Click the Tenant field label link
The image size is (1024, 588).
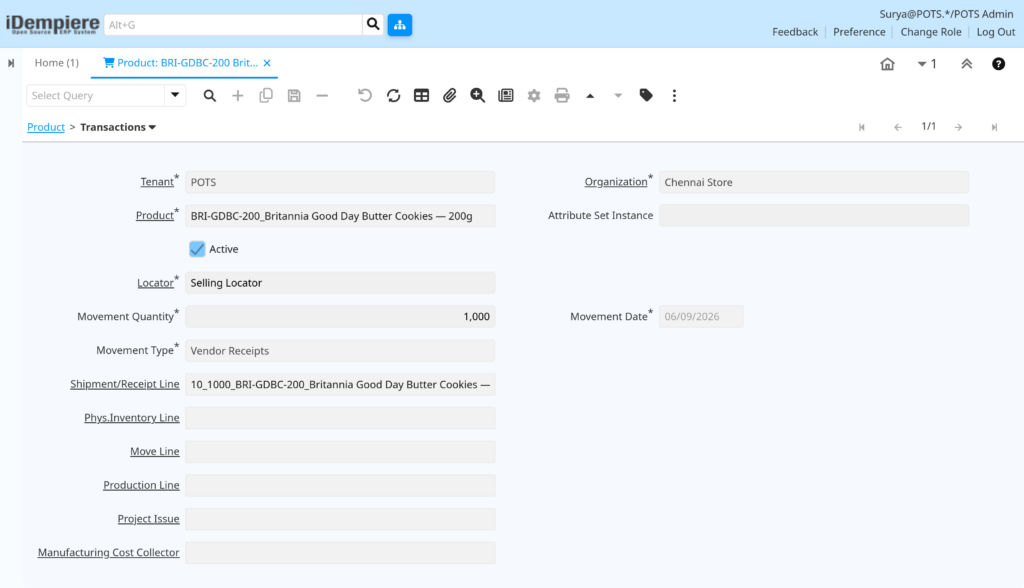click(x=157, y=182)
